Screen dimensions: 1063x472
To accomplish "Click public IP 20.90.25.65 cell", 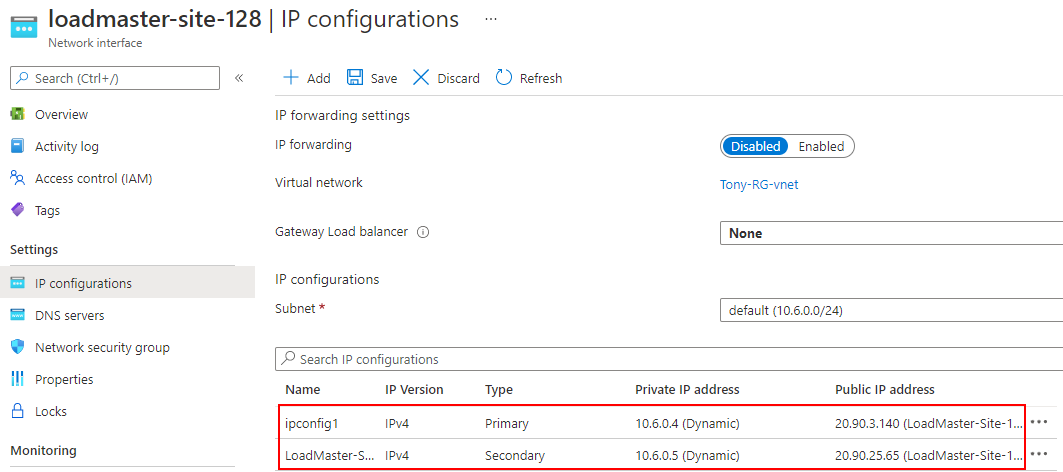I will point(929,455).
